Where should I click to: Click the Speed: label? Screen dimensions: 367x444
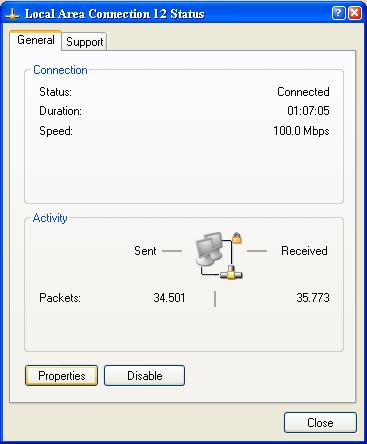pyautogui.click(x=56, y=130)
